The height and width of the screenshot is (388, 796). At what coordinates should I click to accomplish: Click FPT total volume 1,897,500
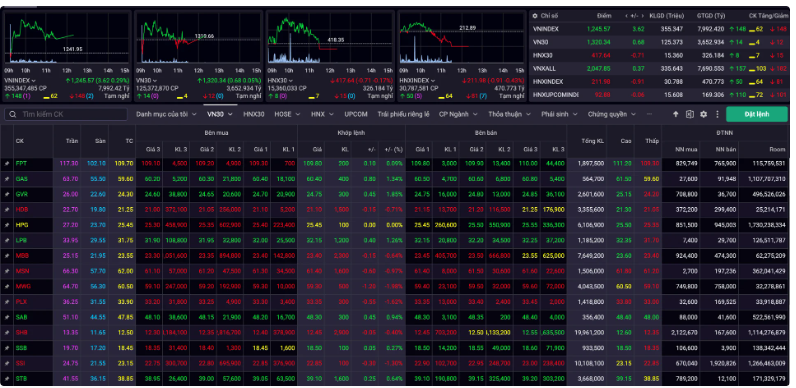[590, 164]
